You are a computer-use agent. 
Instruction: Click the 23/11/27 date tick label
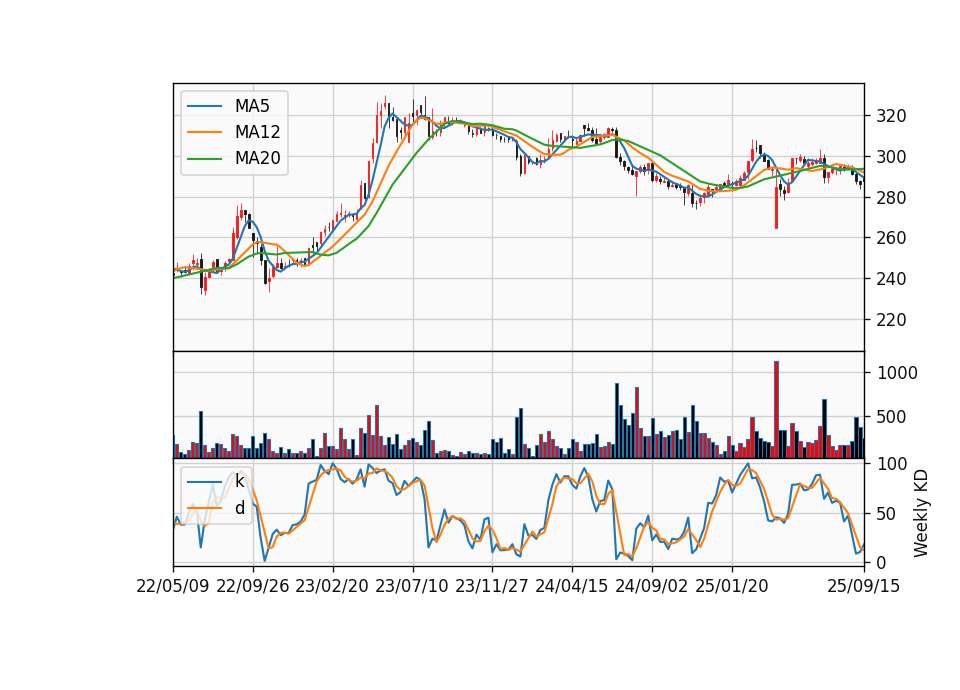(x=492, y=586)
